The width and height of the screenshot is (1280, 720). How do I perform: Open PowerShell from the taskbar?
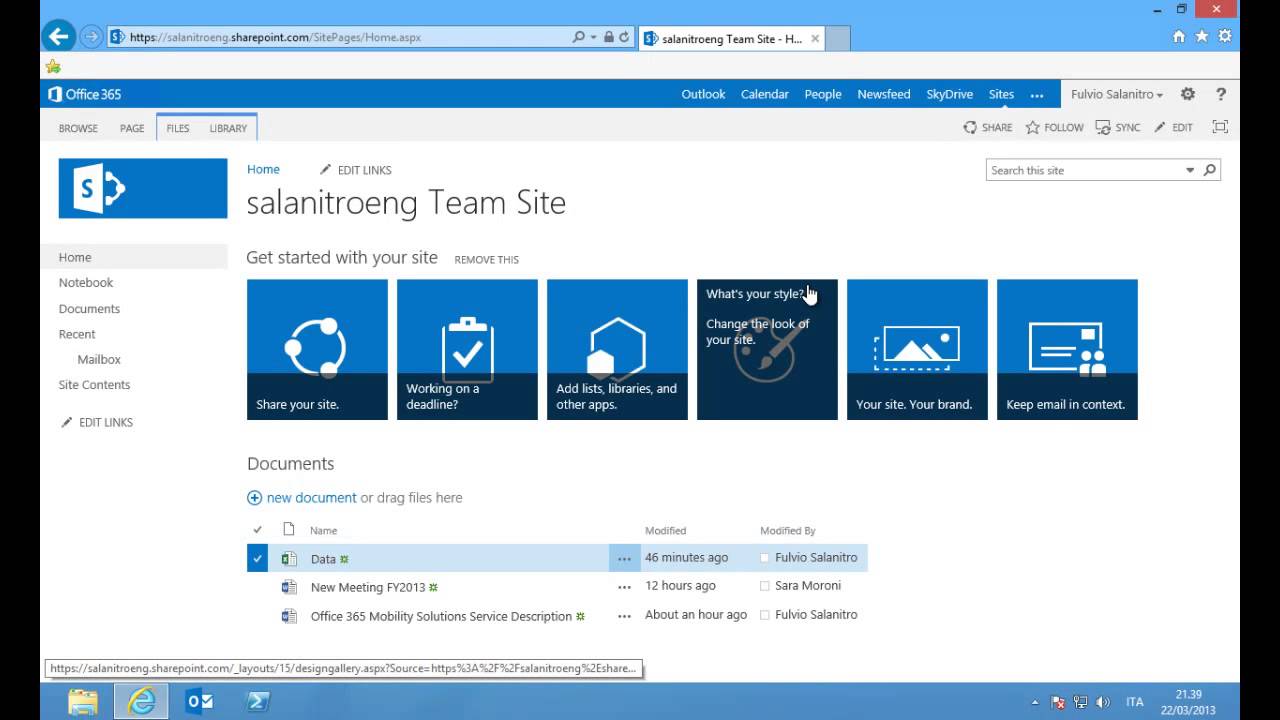(258, 702)
